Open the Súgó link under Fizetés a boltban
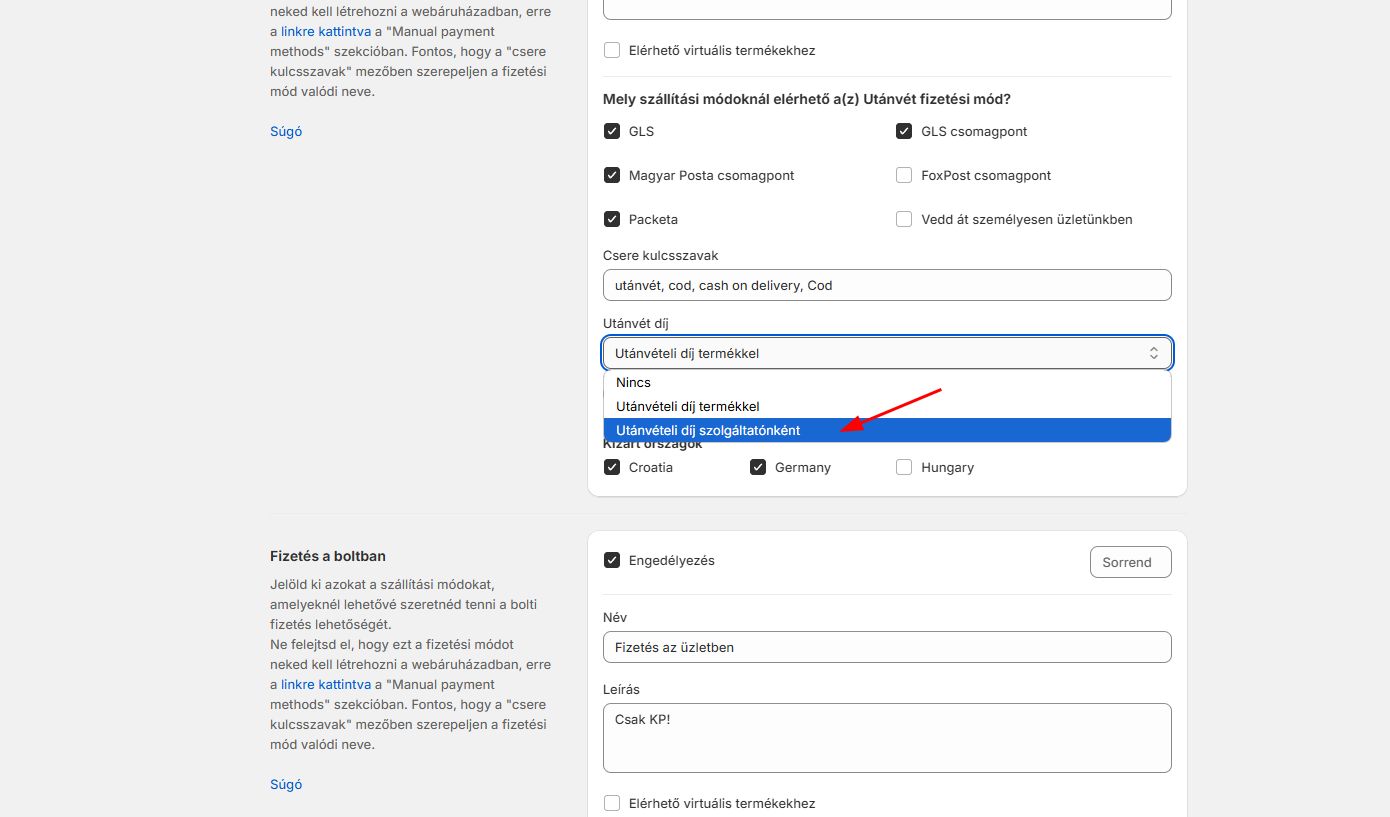Screen dimensions: 1390x817 click(286, 785)
